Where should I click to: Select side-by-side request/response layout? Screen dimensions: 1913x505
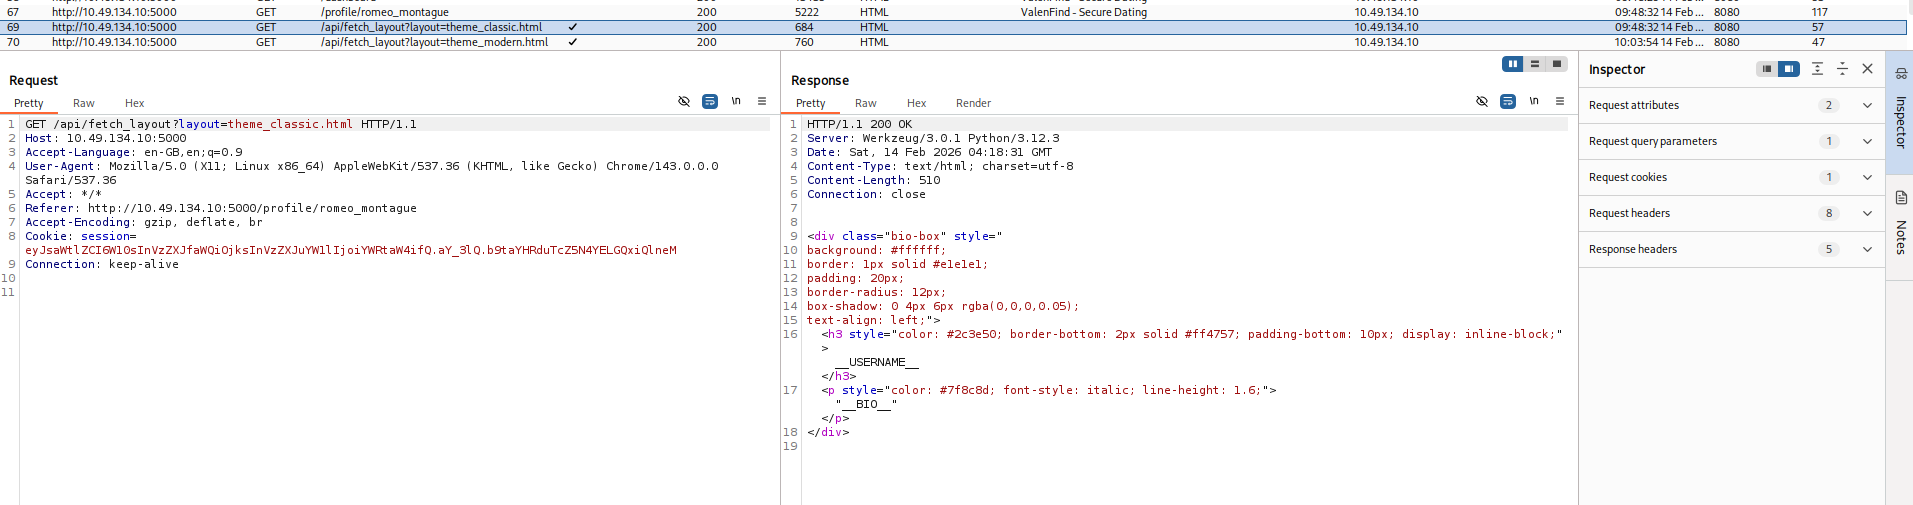1513,64
